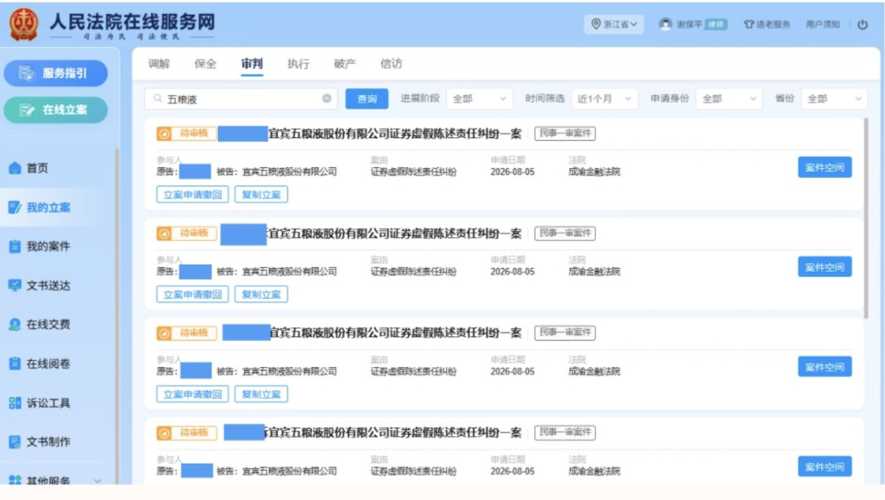Select the 审判 tab

pyautogui.click(x=252, y=63)
